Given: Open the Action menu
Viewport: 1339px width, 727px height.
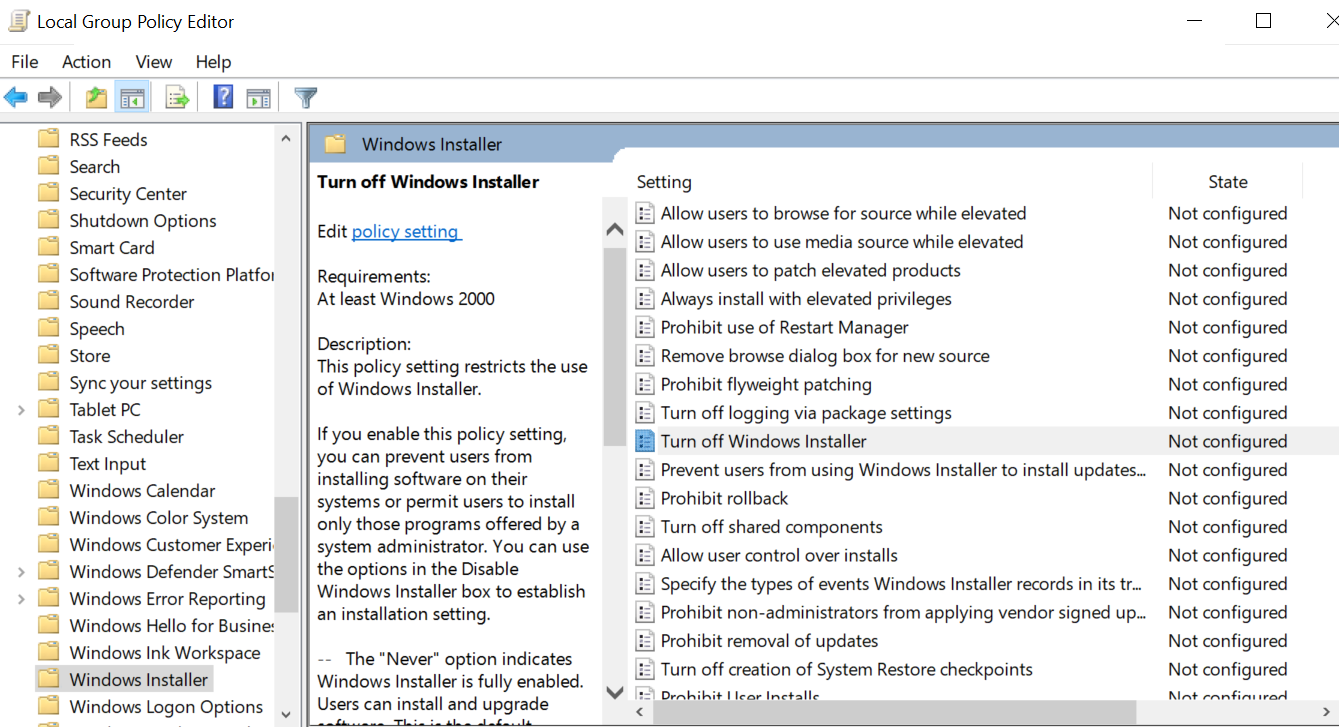Looking at the screenshot, I should (x=86, y=62).
